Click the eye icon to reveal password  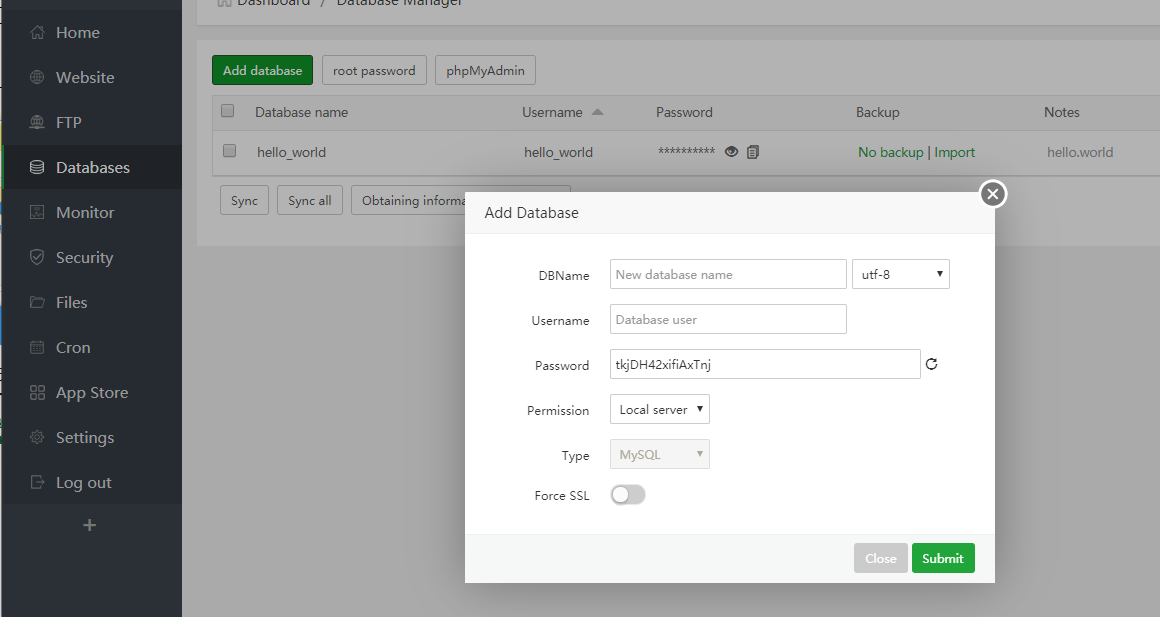[731, 152]
